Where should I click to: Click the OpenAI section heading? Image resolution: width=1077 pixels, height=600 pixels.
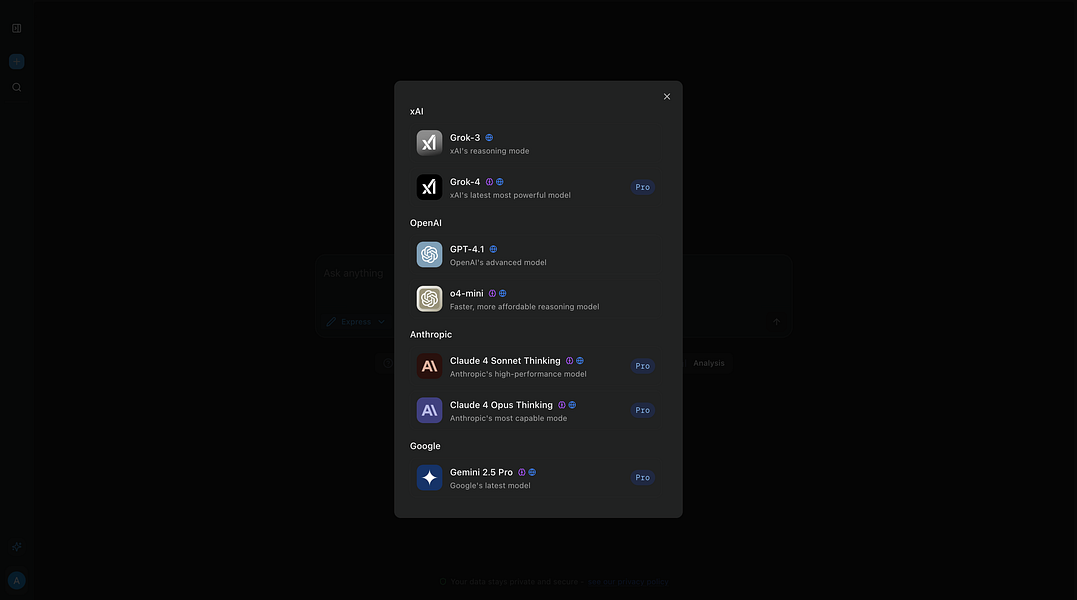coord(426,222)
